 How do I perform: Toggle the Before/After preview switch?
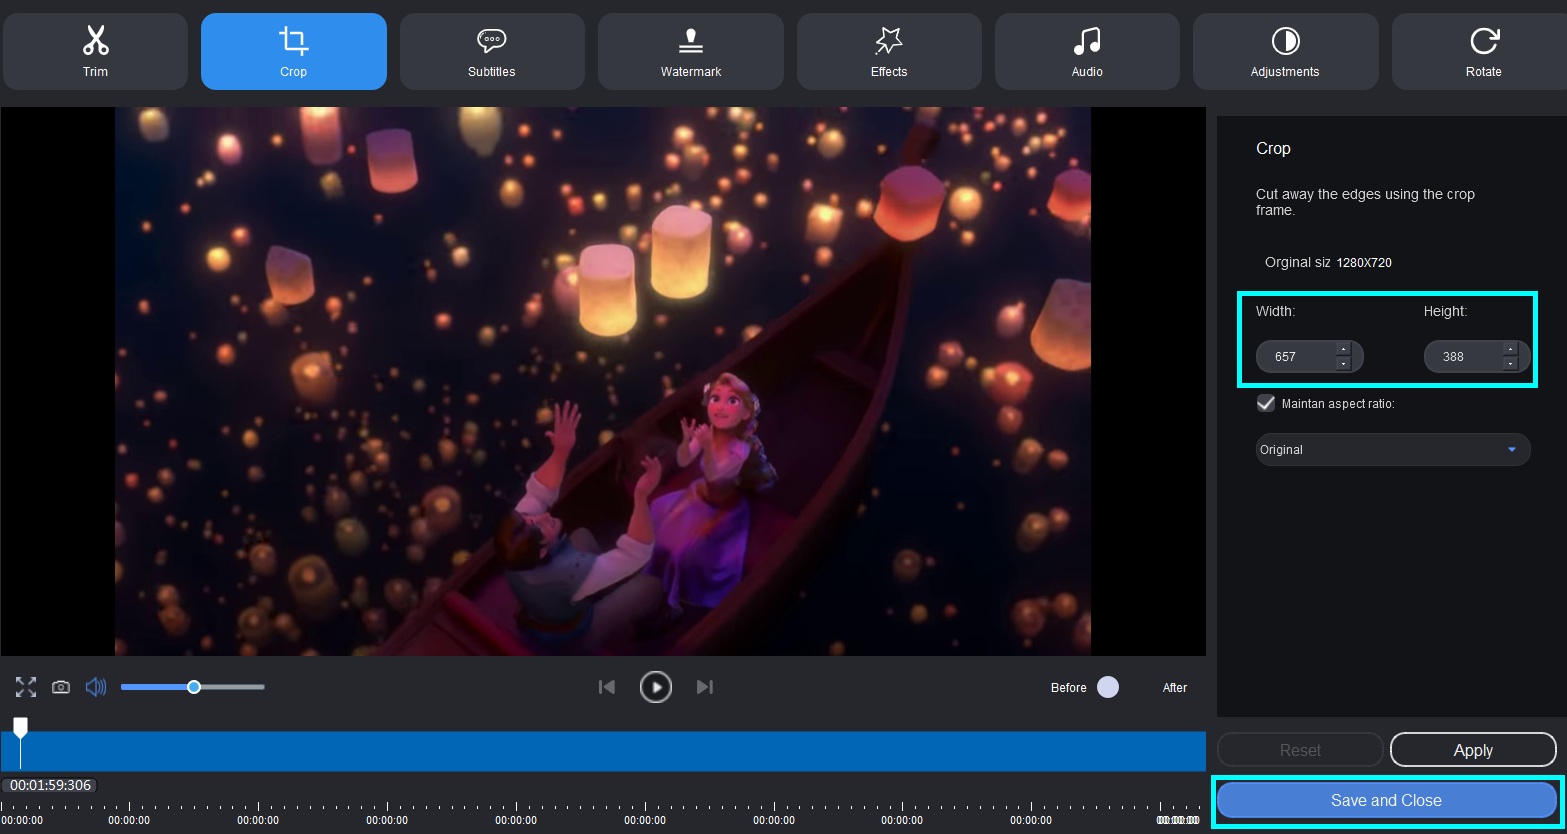pyautogui.click(x=1108, y=687)
